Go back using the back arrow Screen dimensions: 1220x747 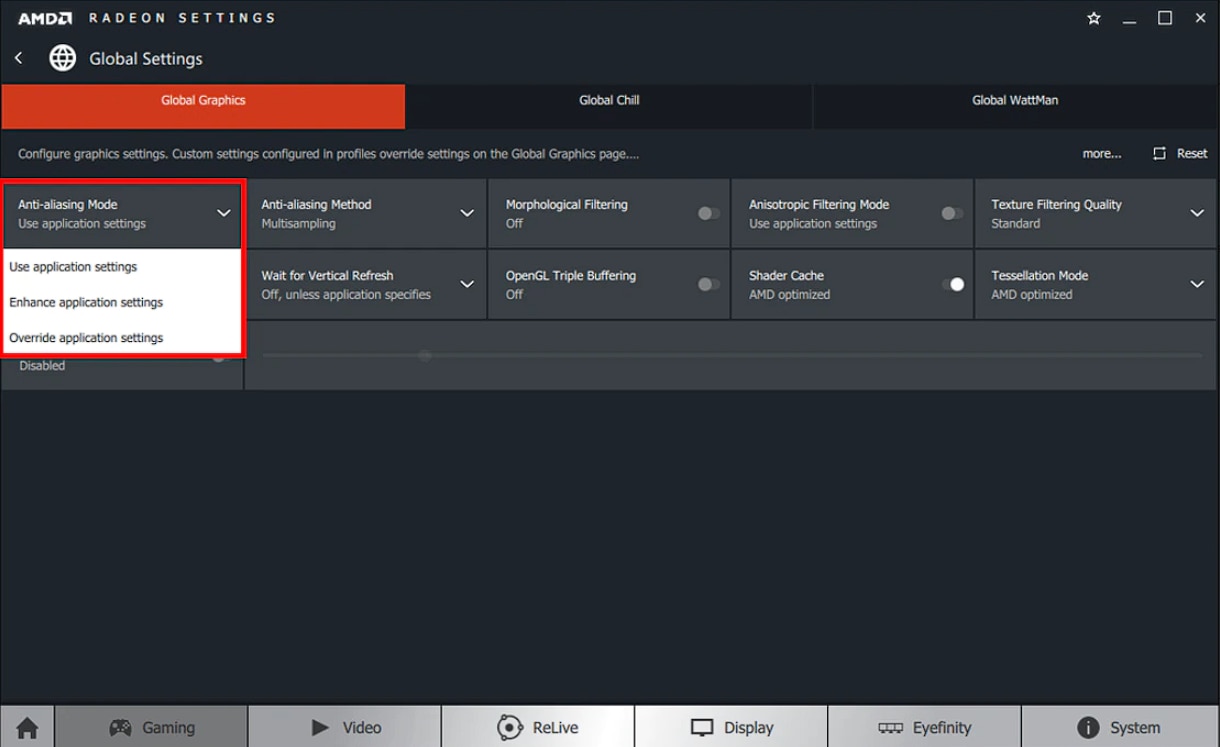(19, 58)
